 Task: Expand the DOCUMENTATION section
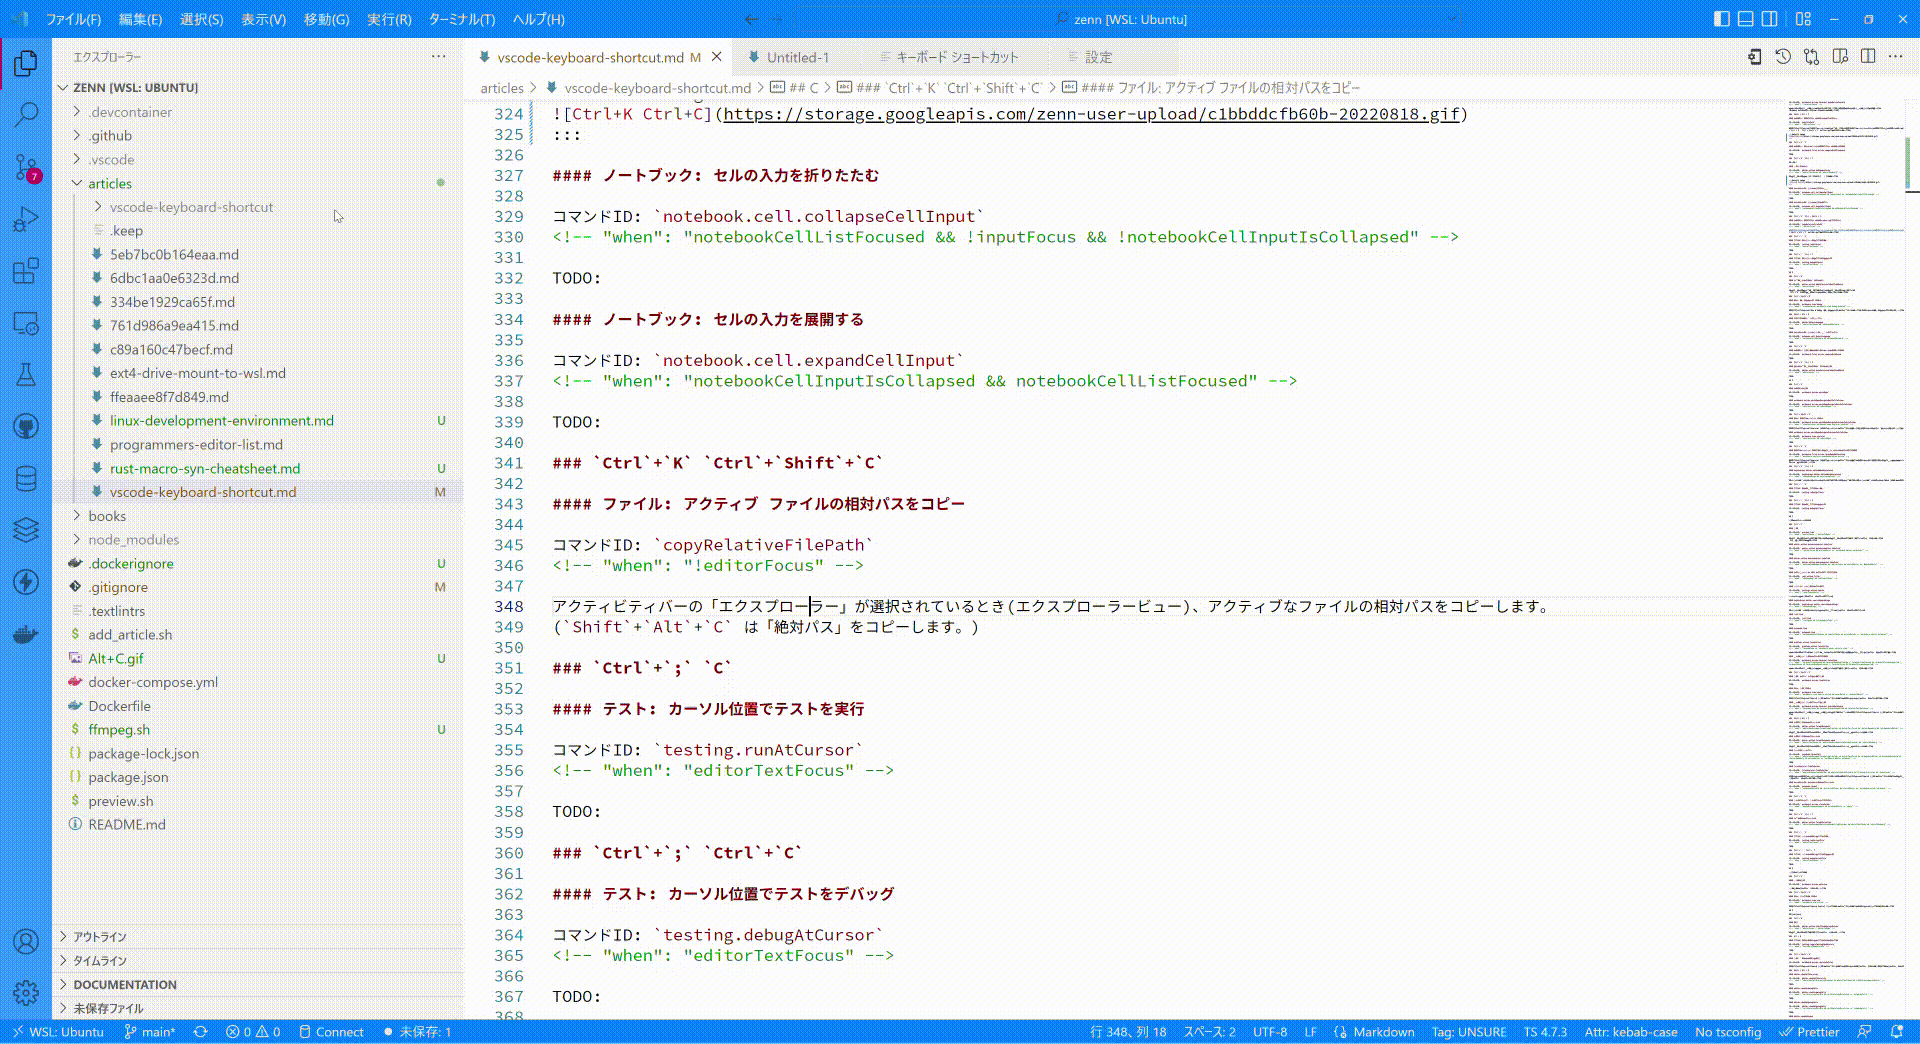pos(258,985)
